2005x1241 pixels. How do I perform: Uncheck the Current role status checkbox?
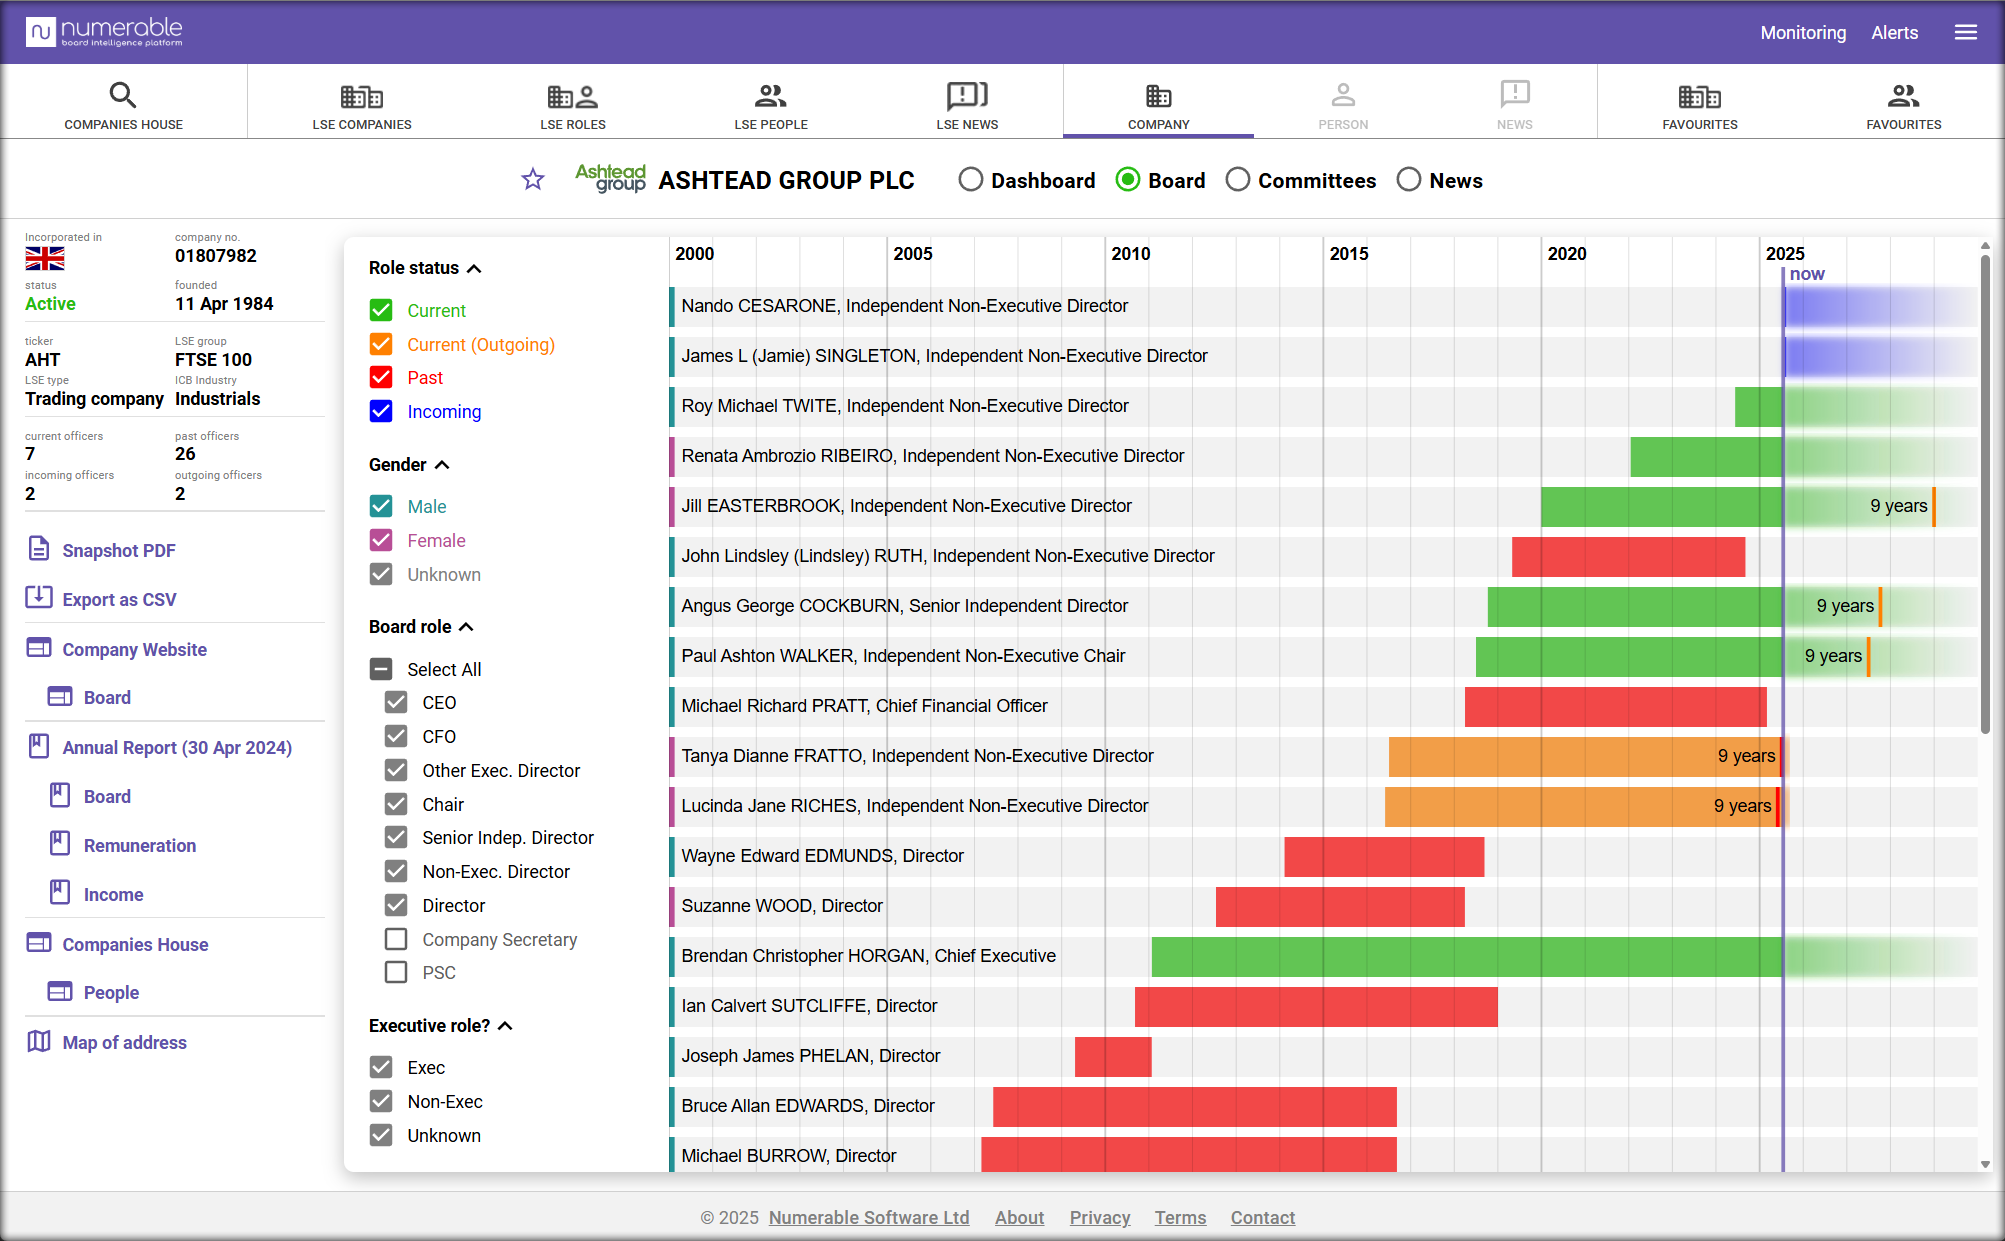coord(381,310)
